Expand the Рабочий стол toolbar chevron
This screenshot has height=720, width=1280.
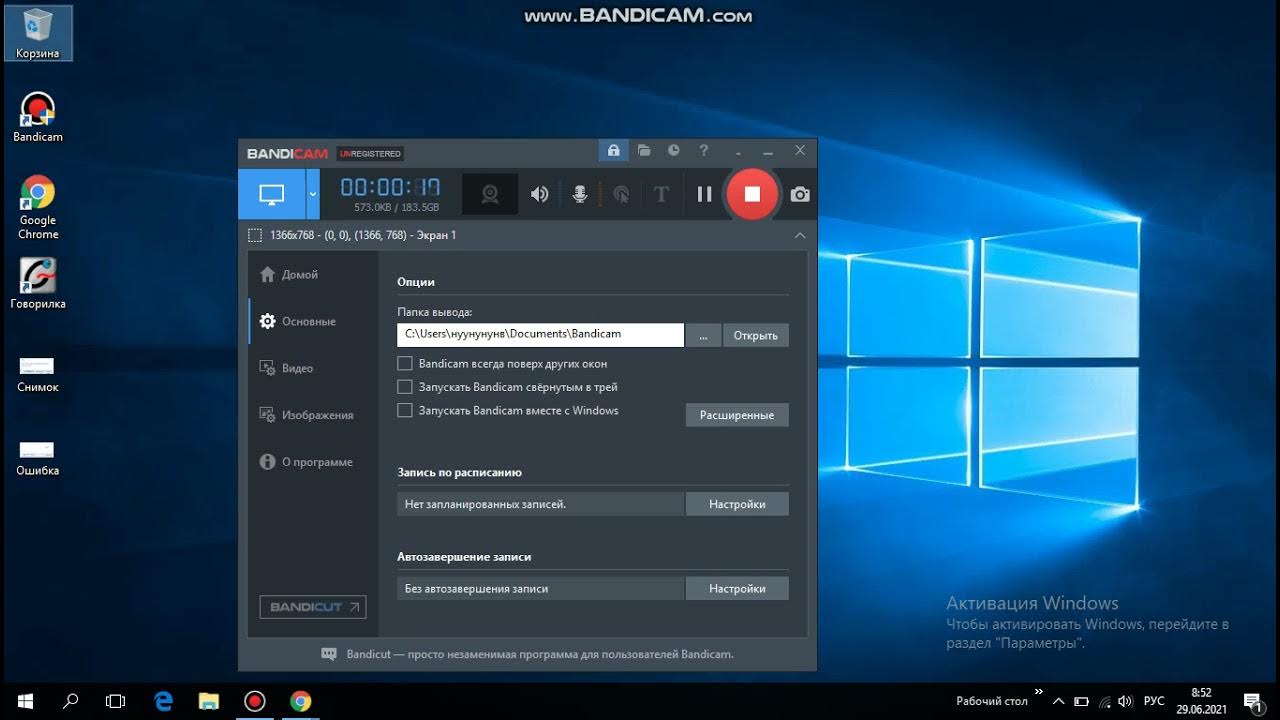(1039, 692)
